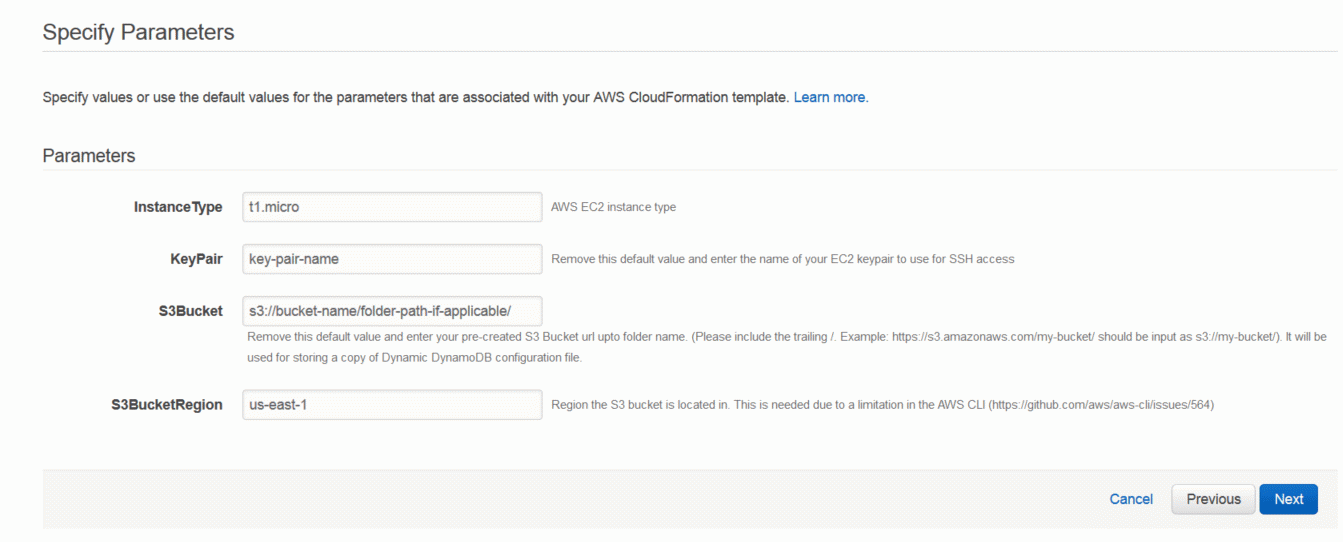Click the EC2 keypair SSH access hint
The image size is (1343, 542).
coord(783,259)
